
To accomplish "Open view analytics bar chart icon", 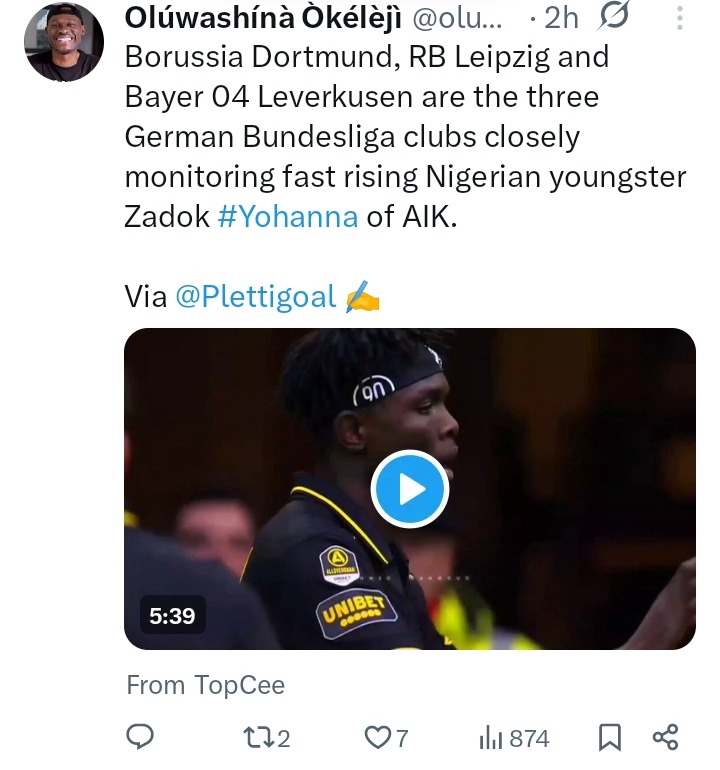I will pyautogui.click(x=492, y=738).
